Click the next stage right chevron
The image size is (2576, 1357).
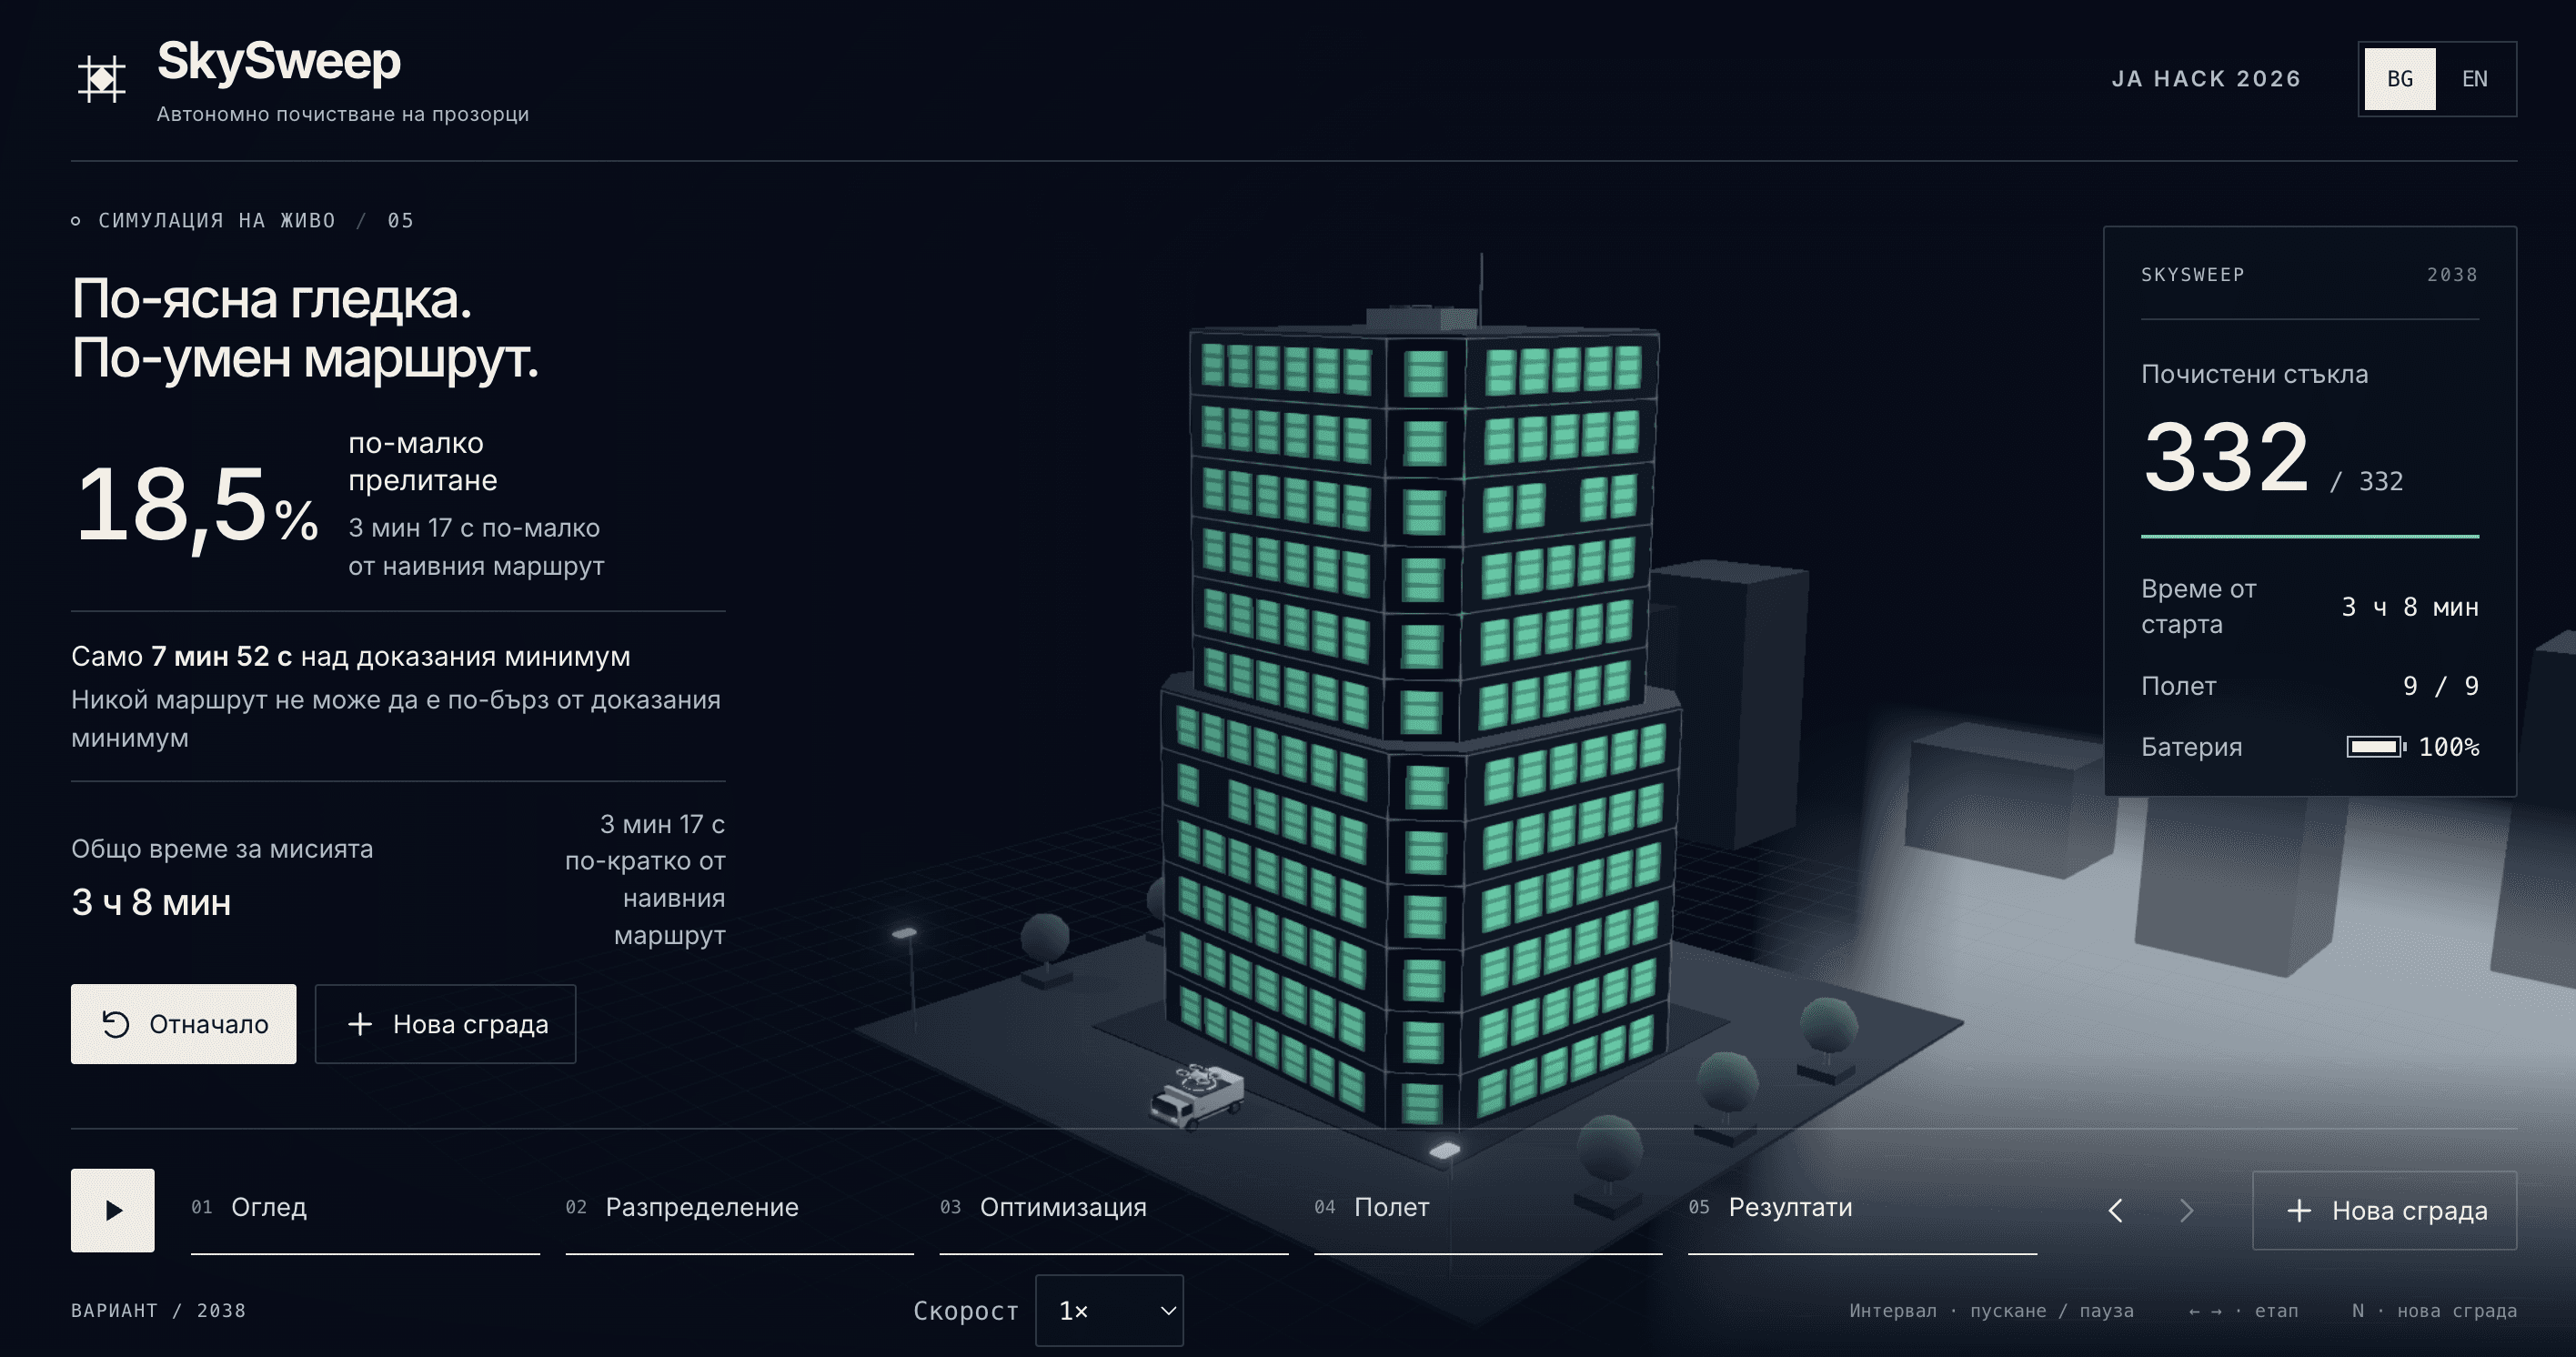click(x=2187, y=1211)
